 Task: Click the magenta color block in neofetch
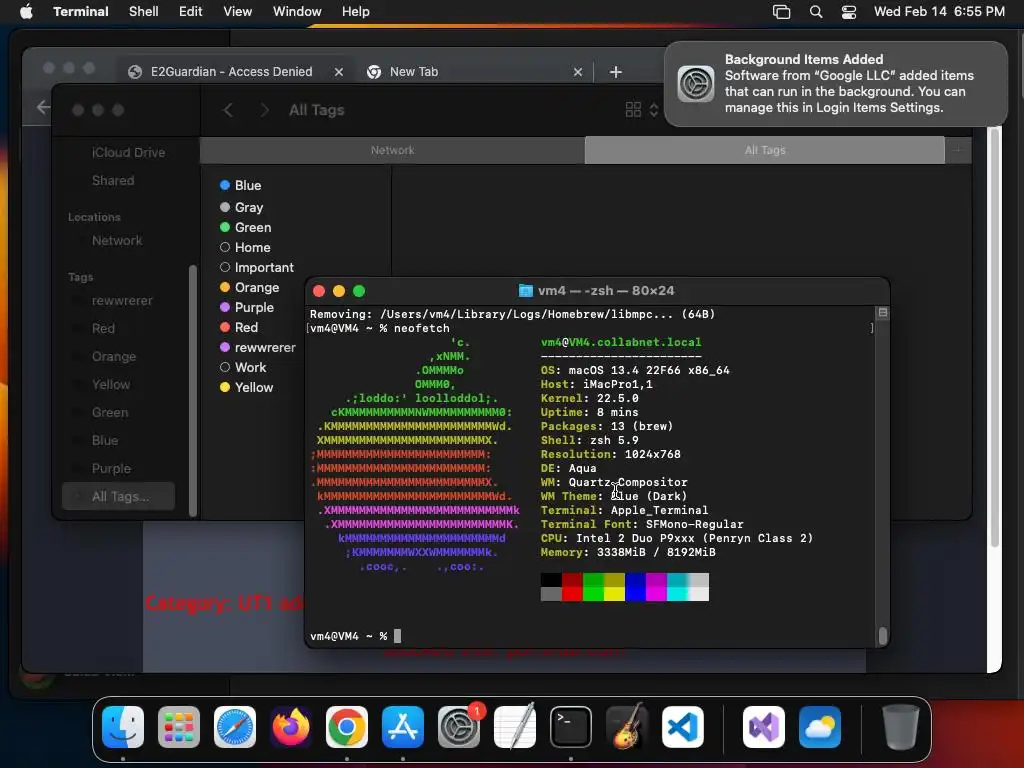[x=656, y=586]
